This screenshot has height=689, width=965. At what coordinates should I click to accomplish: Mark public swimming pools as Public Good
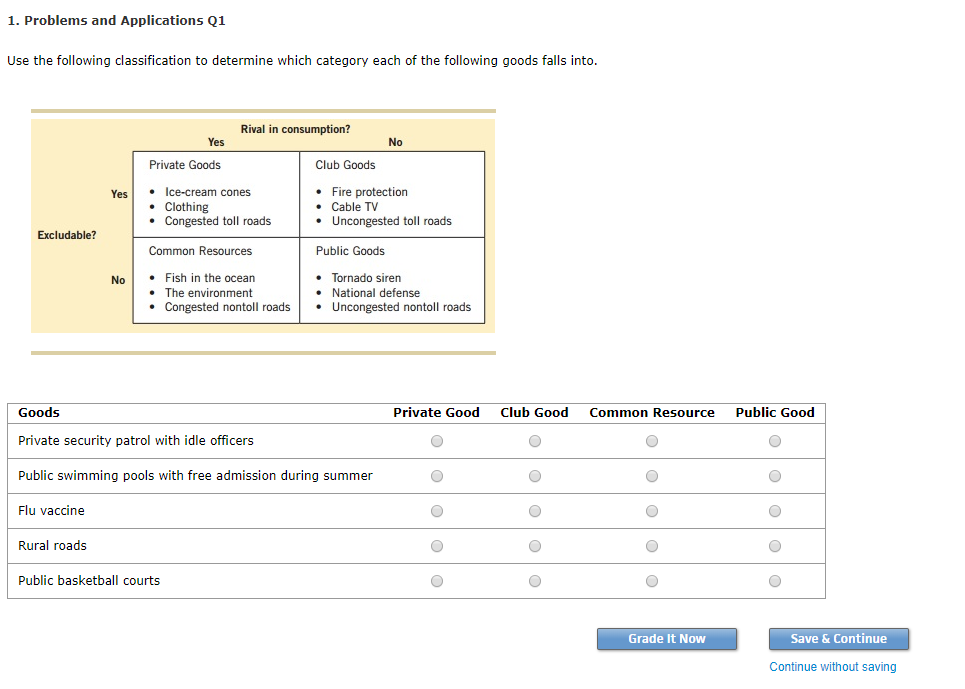point(774,475)
